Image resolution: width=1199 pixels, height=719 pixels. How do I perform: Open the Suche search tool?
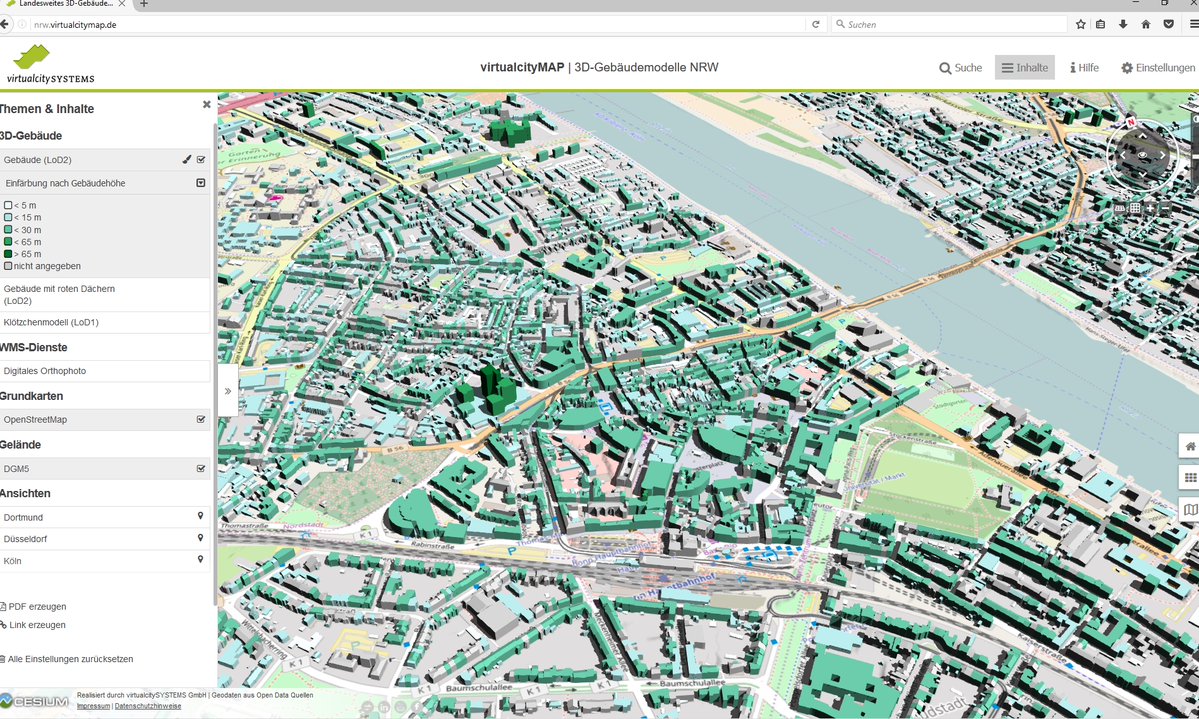pyautogui.click(x=960, y=67)
